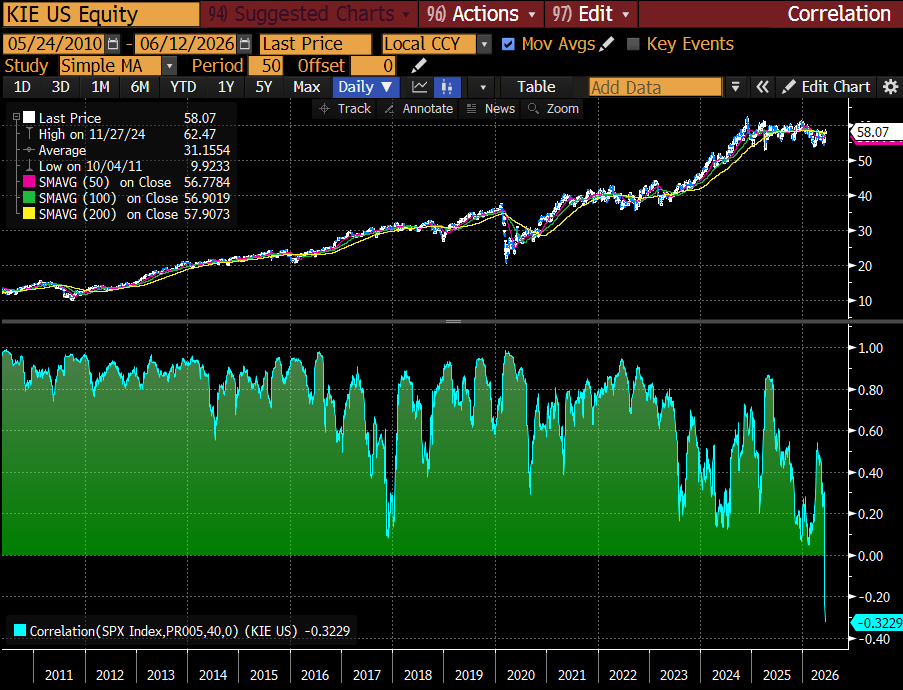Open the chart type dropdown arrow
The width and height of the screenshot is (903, 690).
pos(483,87)
